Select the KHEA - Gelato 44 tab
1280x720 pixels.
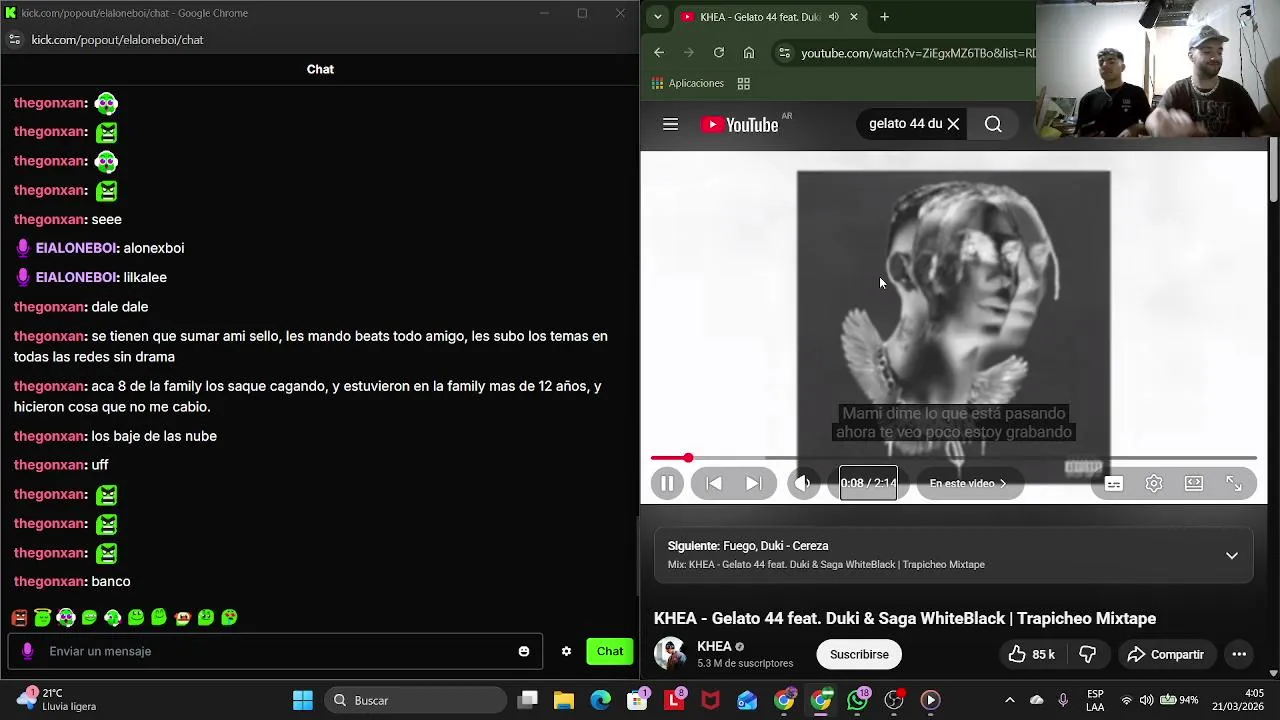click(760, 17)
